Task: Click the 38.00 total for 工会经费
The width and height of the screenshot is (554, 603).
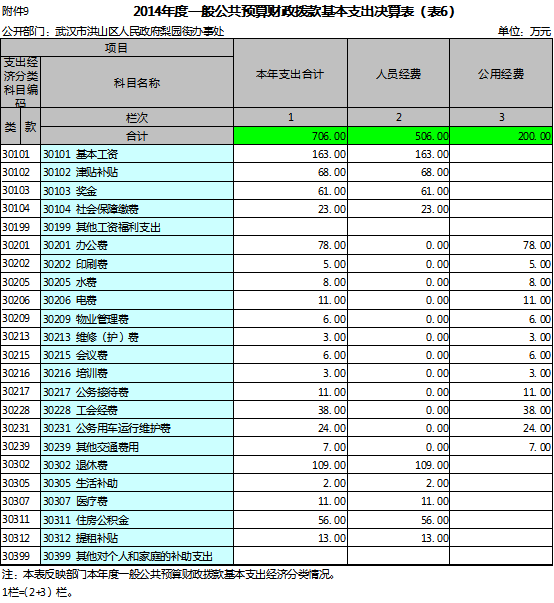Action: (290, 410)
